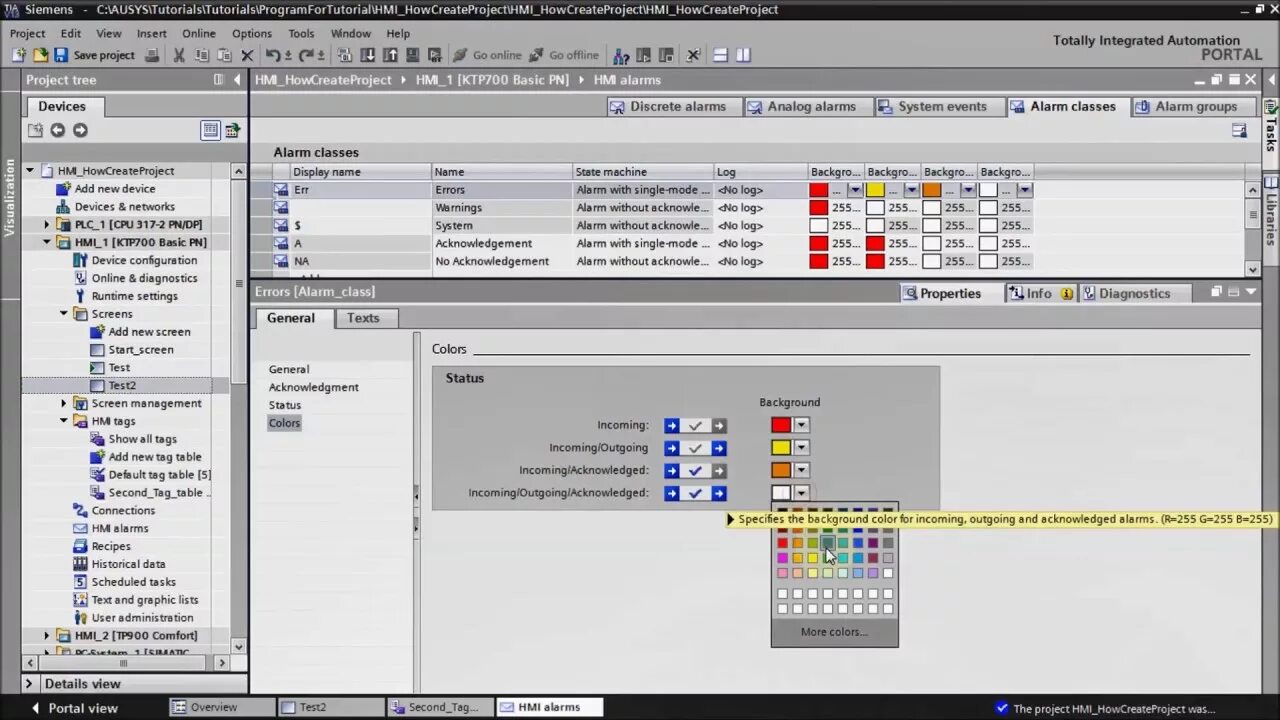
Task: Open the Project menu
Action: point(28,33)
